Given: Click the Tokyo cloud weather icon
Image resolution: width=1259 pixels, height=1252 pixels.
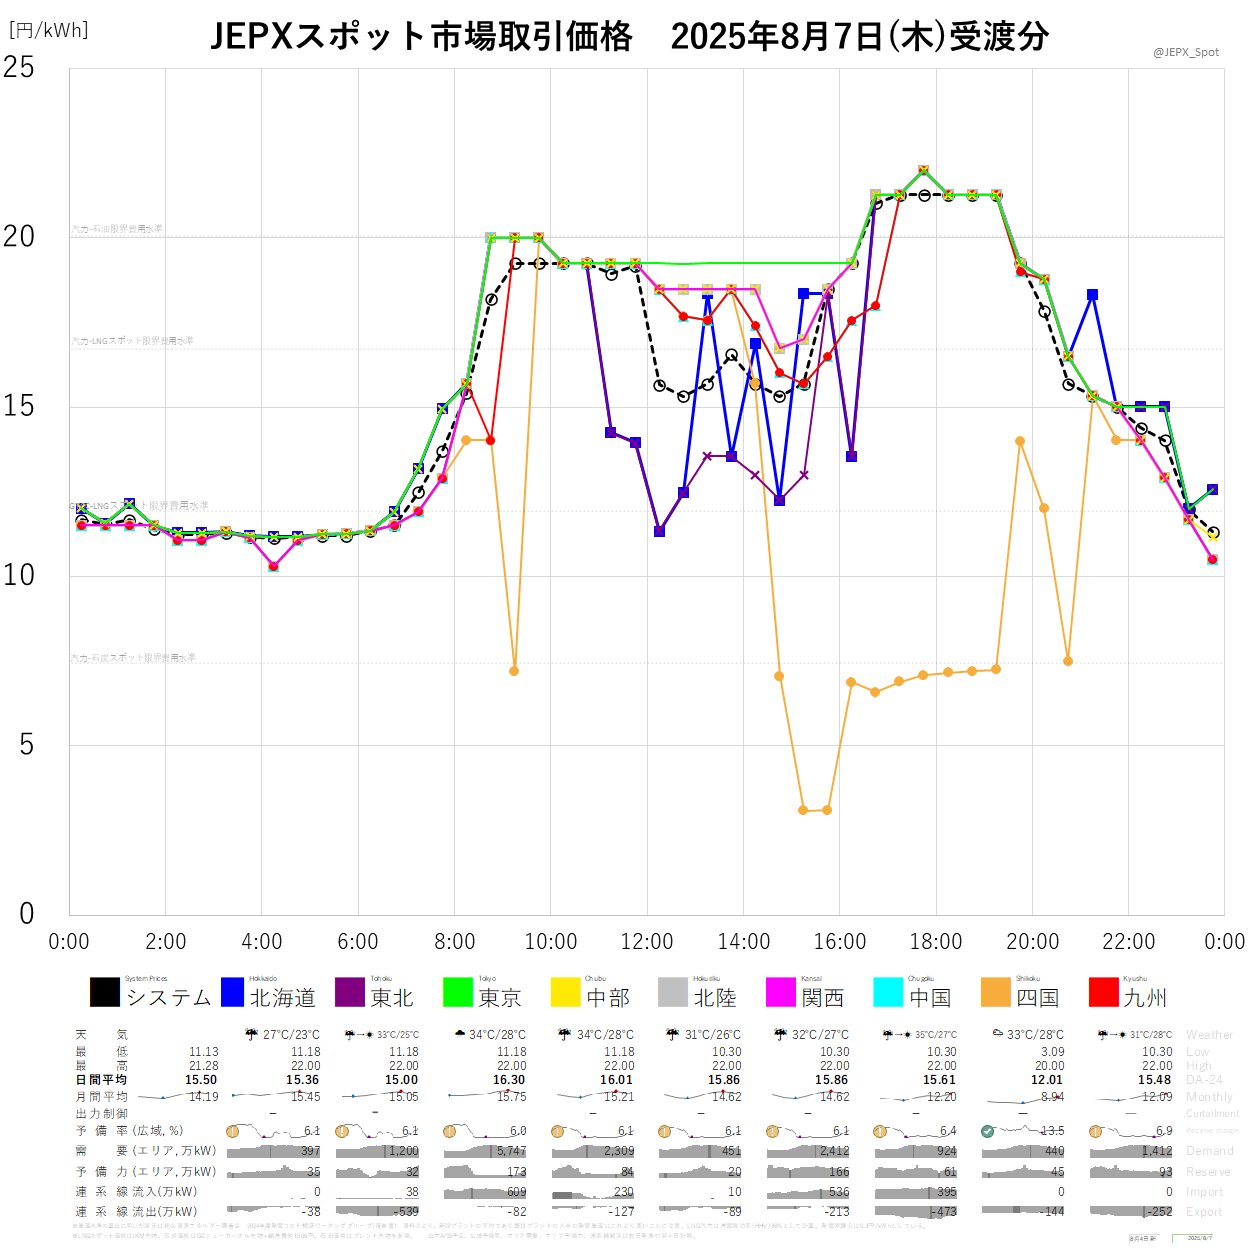Looking at the screenshot, I should point(459,1034).
